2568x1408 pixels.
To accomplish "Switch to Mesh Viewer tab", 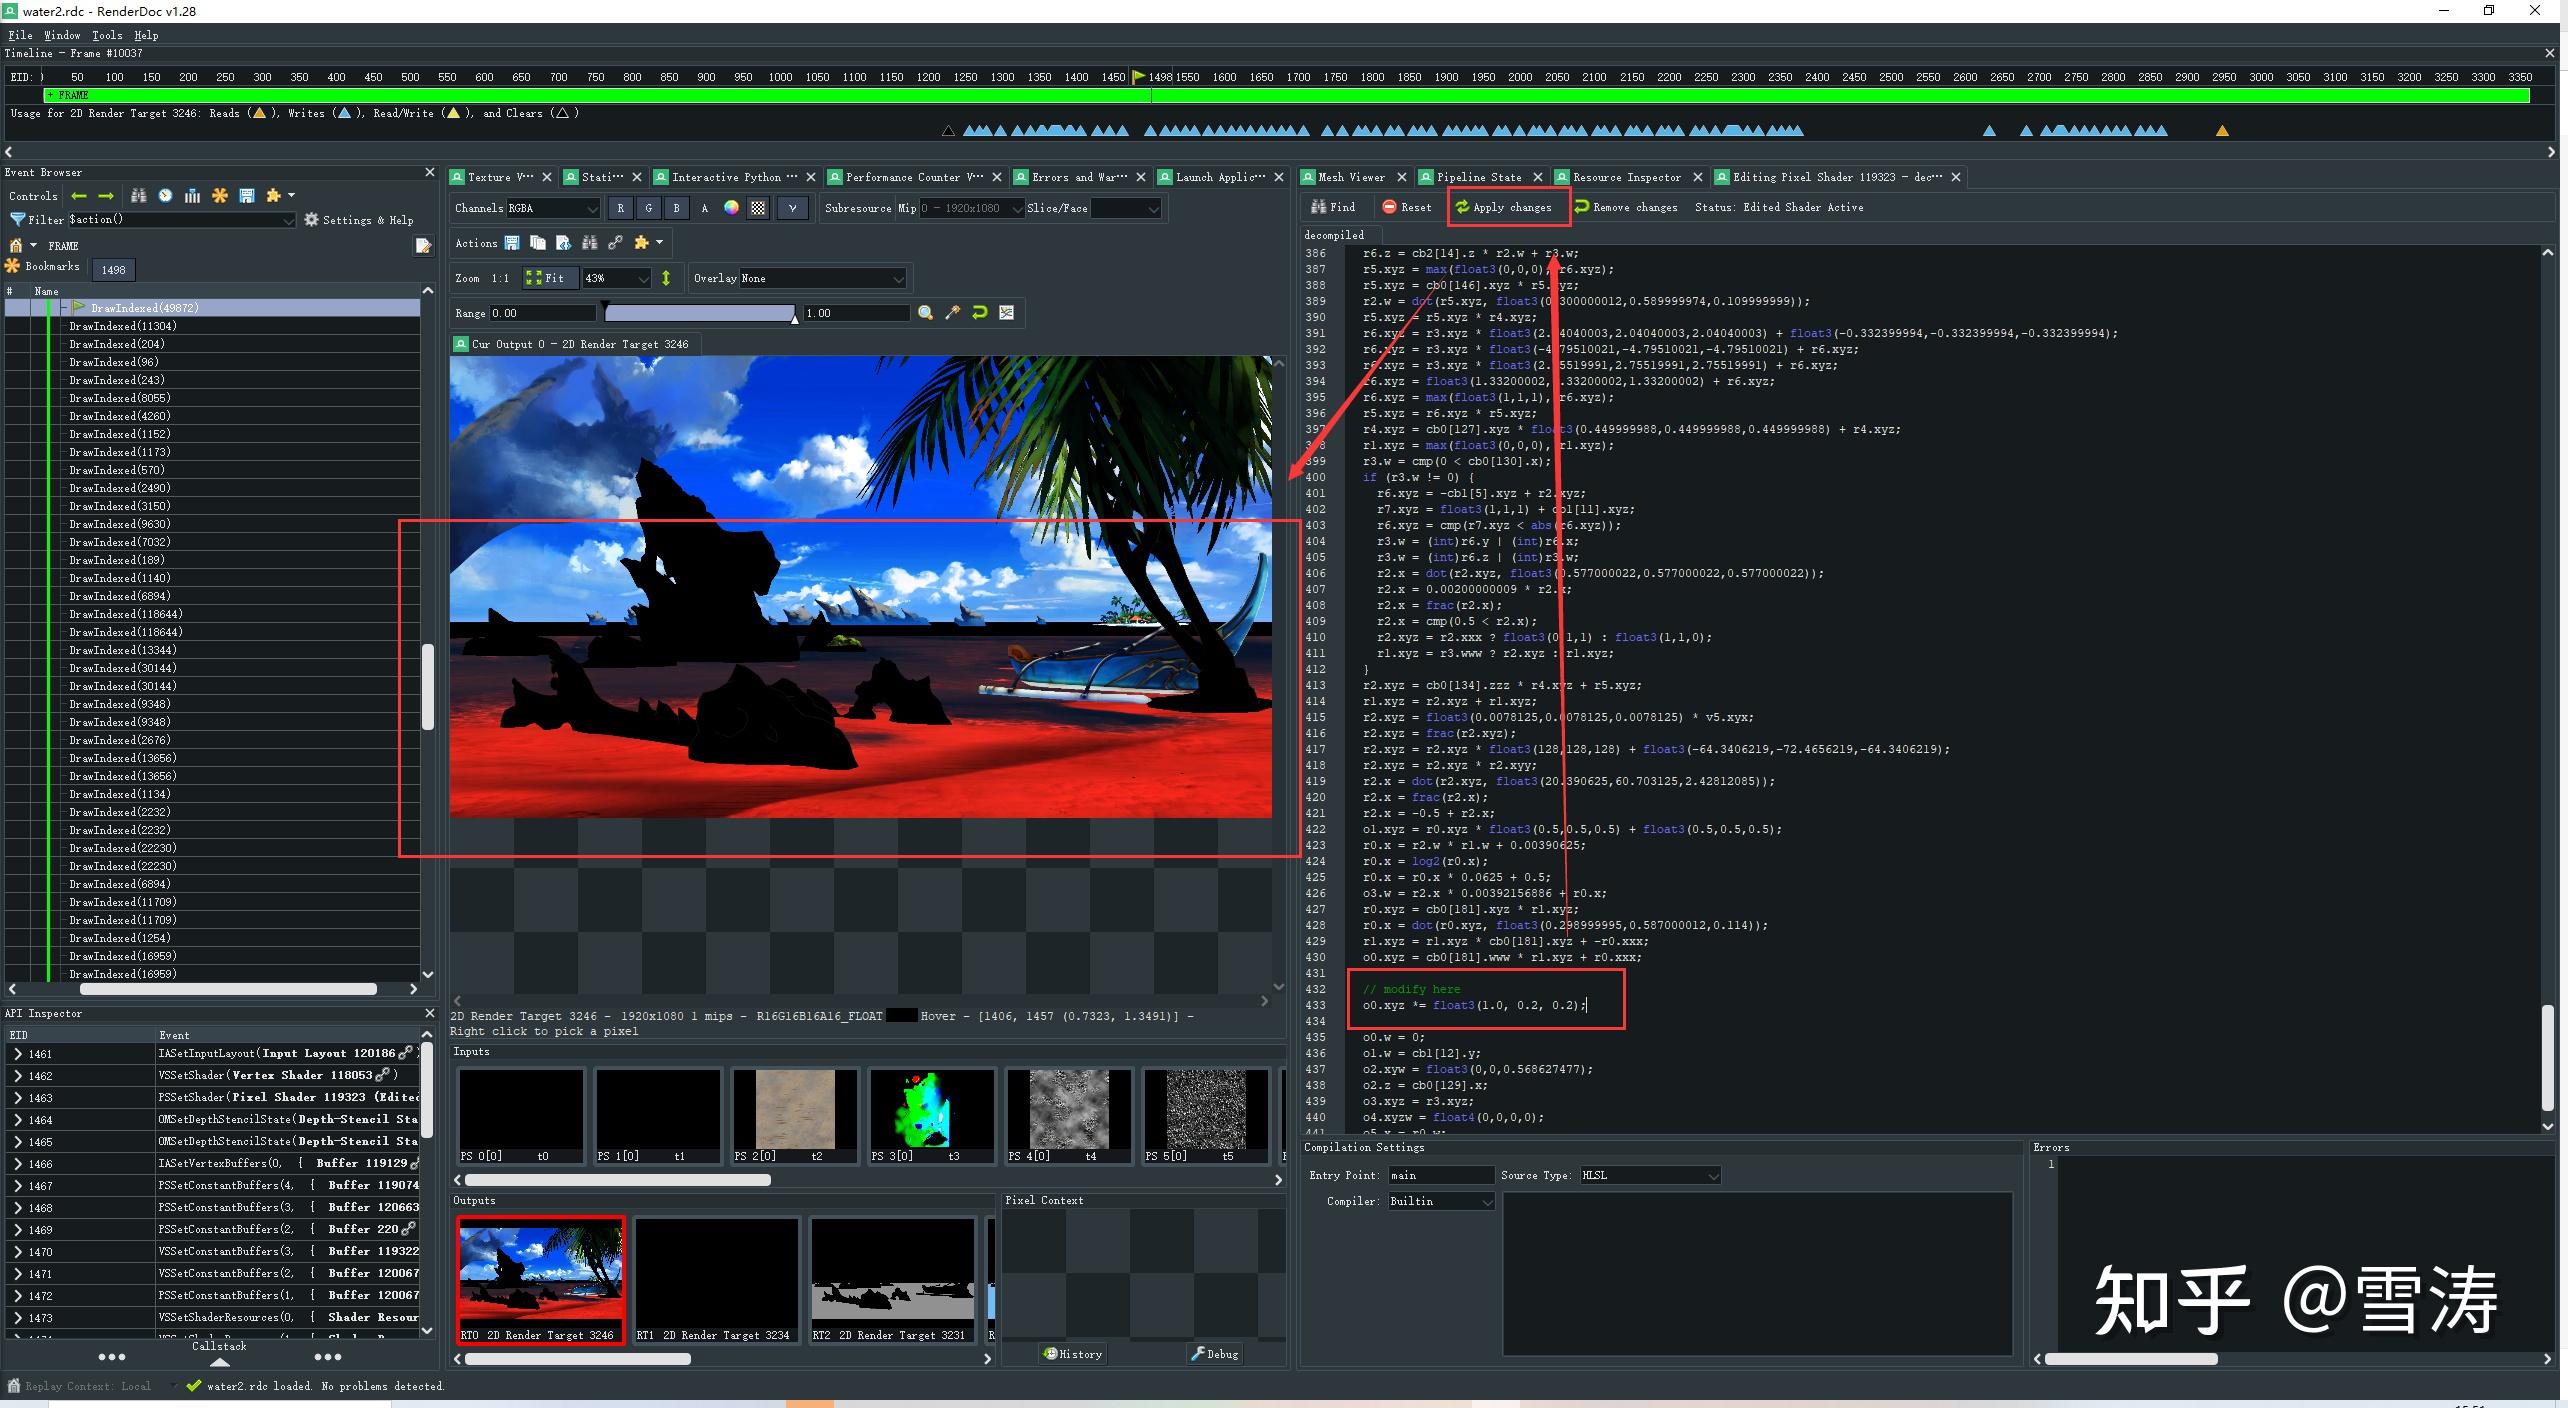I will click(x=1350, y=177).
